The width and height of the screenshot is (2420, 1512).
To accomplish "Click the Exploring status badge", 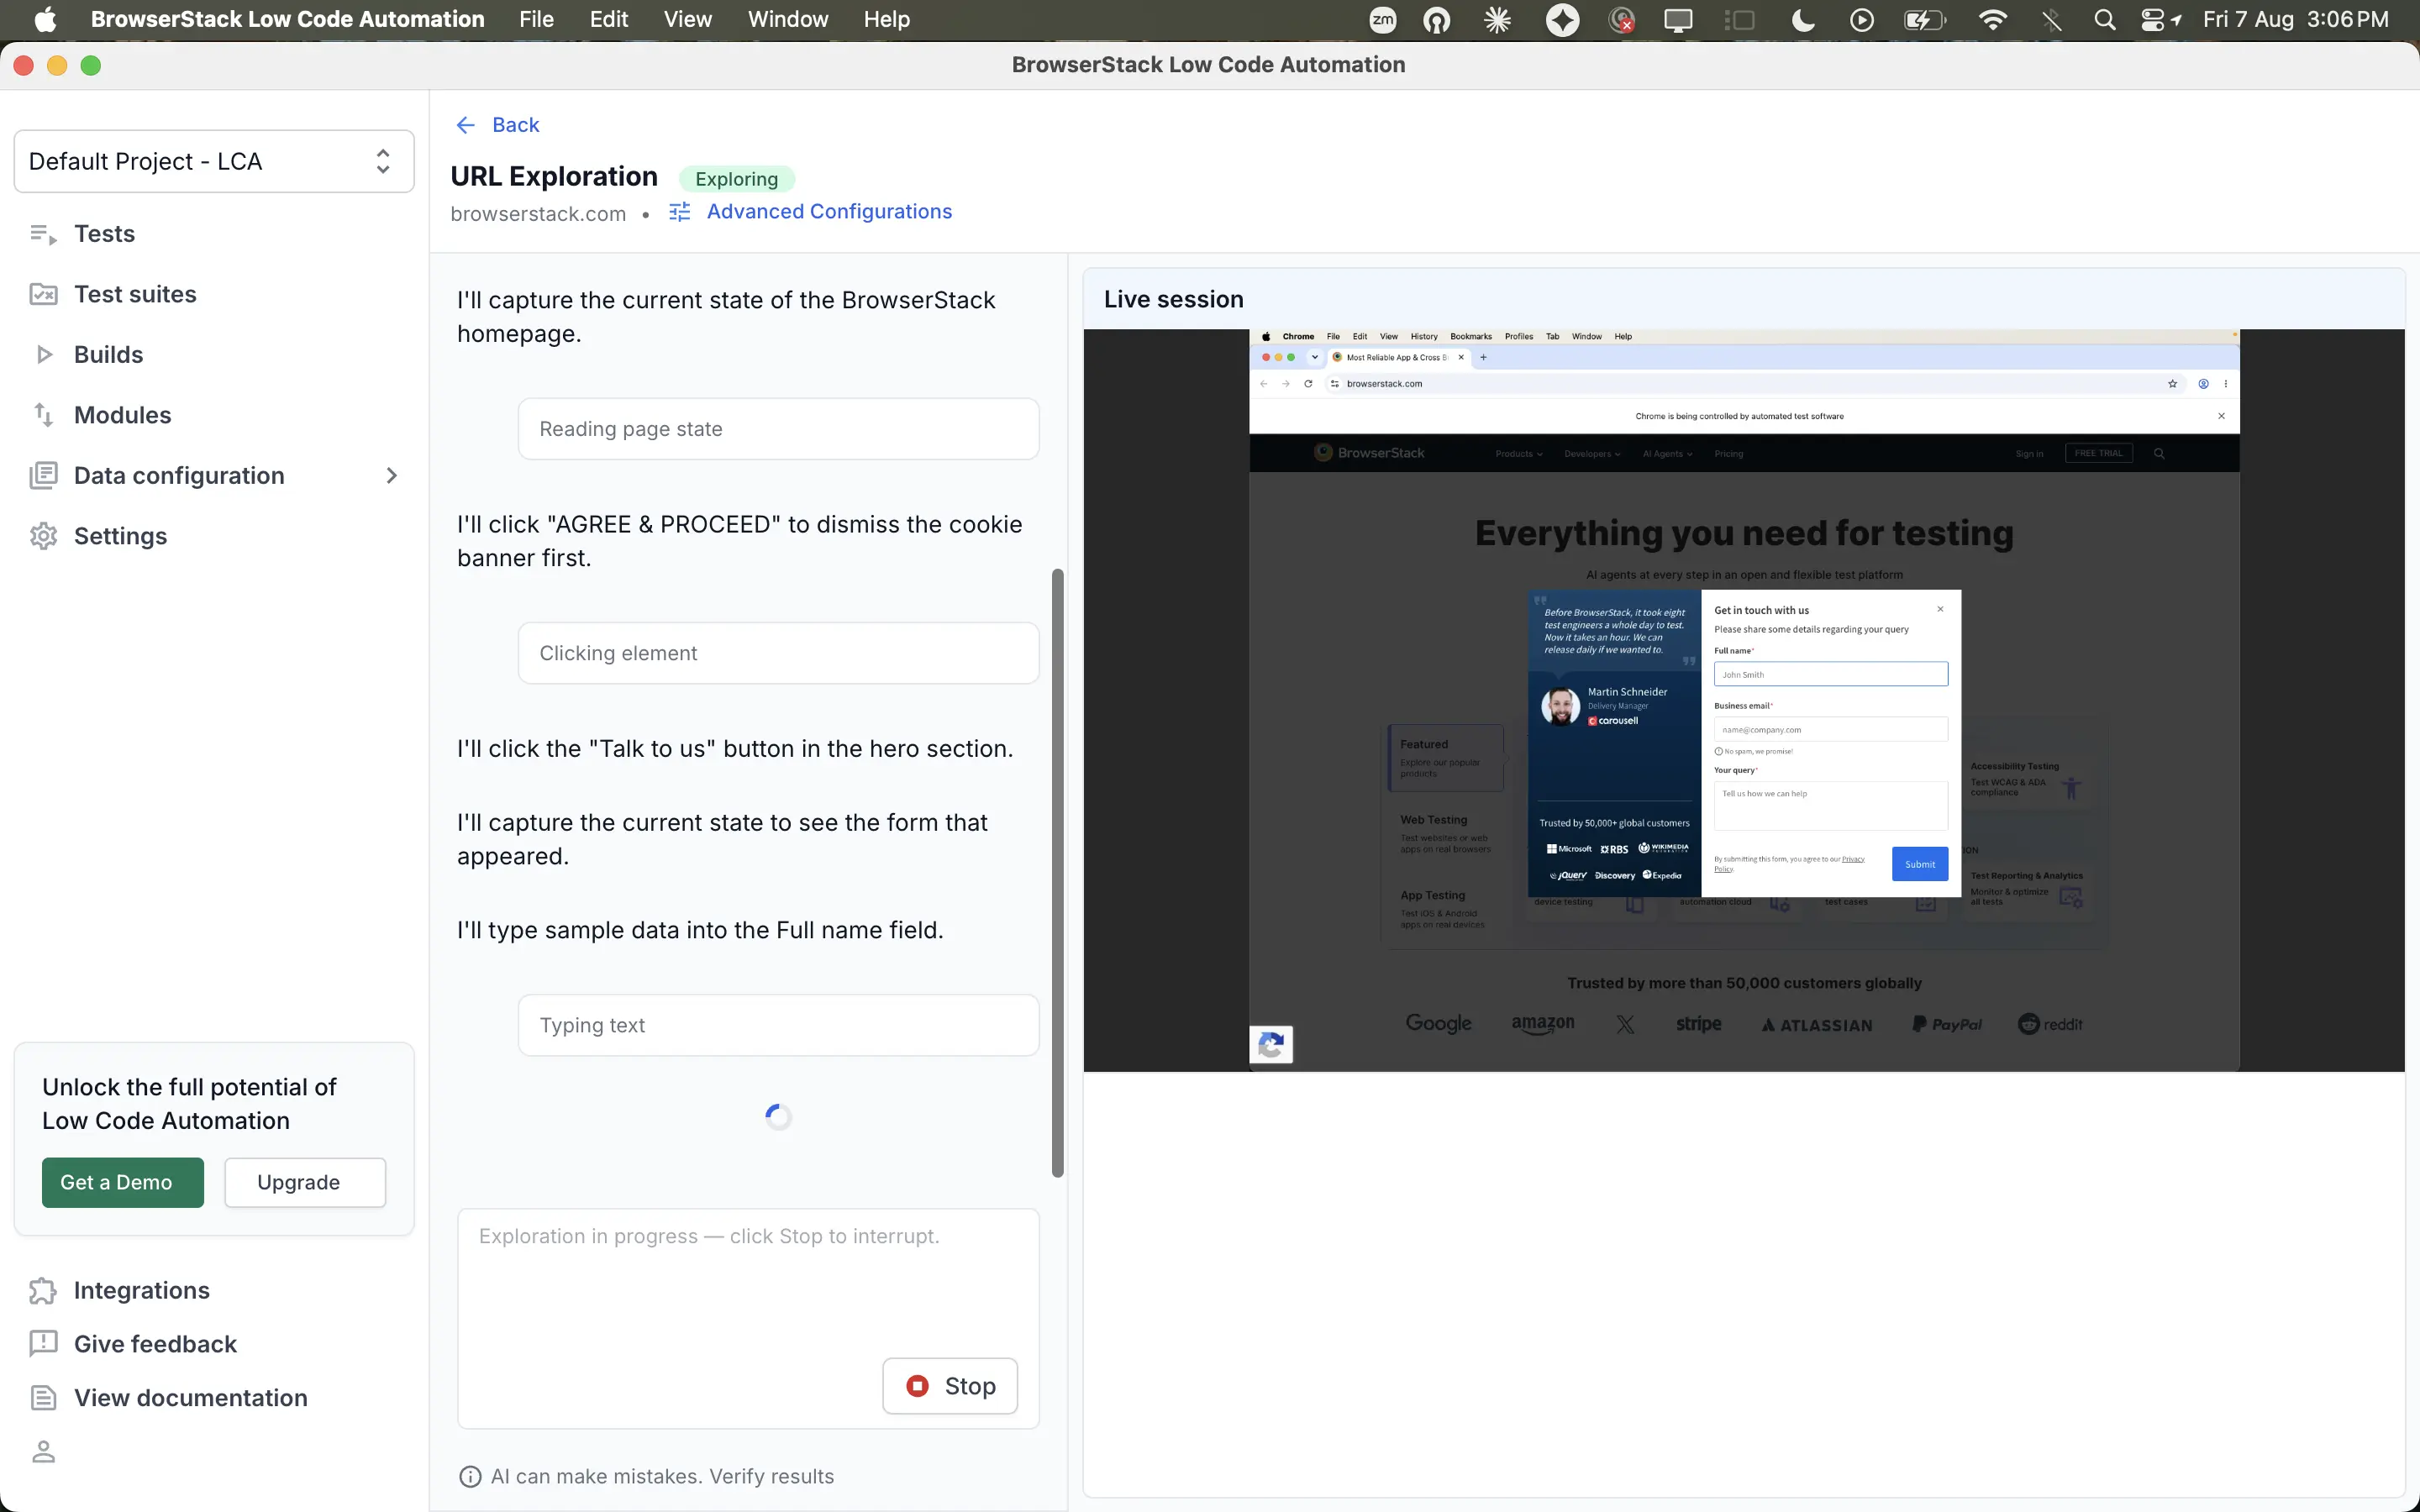I will (x=736, y=179).
